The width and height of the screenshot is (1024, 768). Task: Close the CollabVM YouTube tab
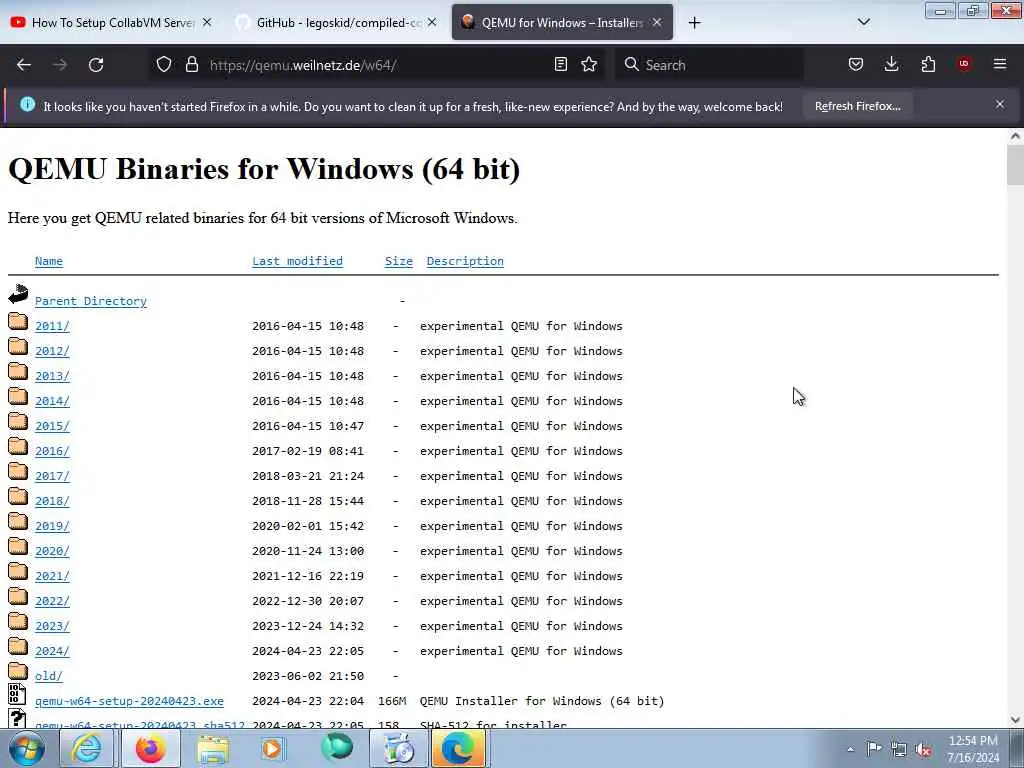coord(207,22)
